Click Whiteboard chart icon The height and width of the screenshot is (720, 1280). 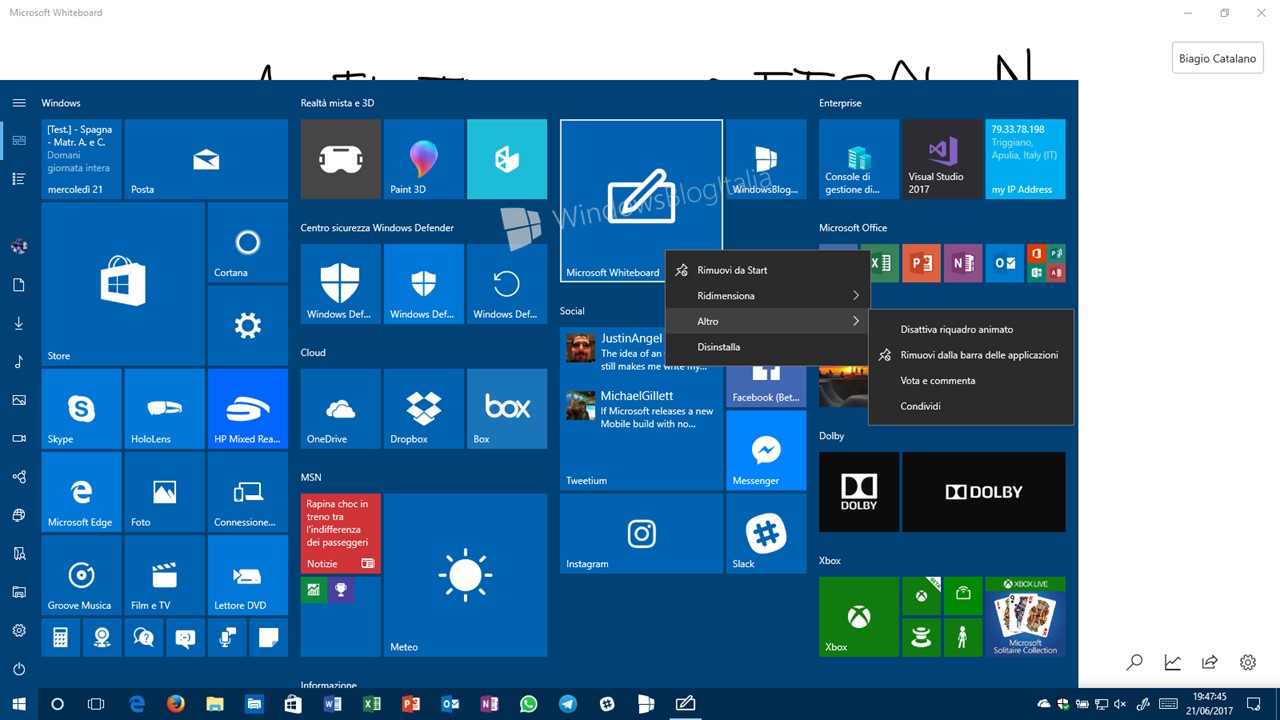tap(1172, 662)
